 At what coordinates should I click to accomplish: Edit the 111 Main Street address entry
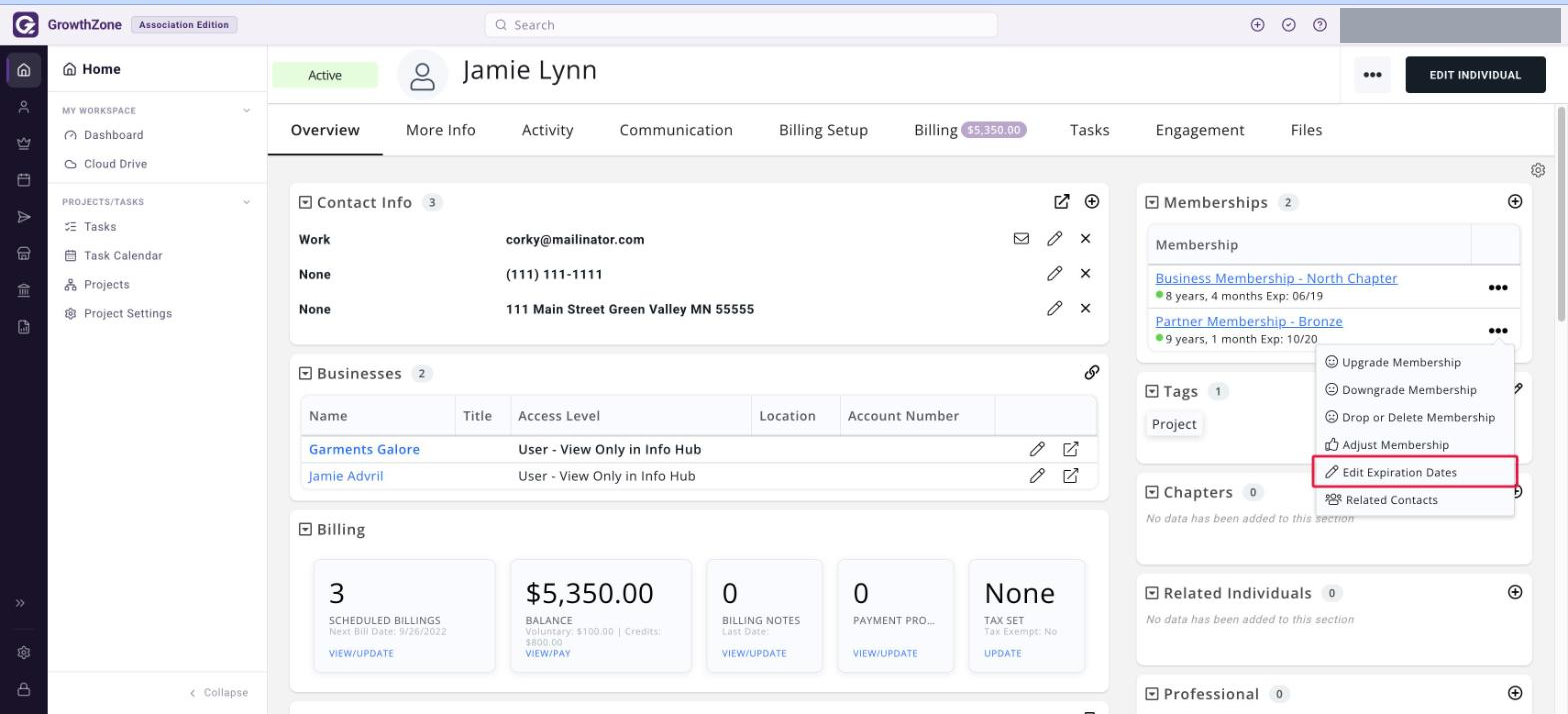[x=1054, y=309]
